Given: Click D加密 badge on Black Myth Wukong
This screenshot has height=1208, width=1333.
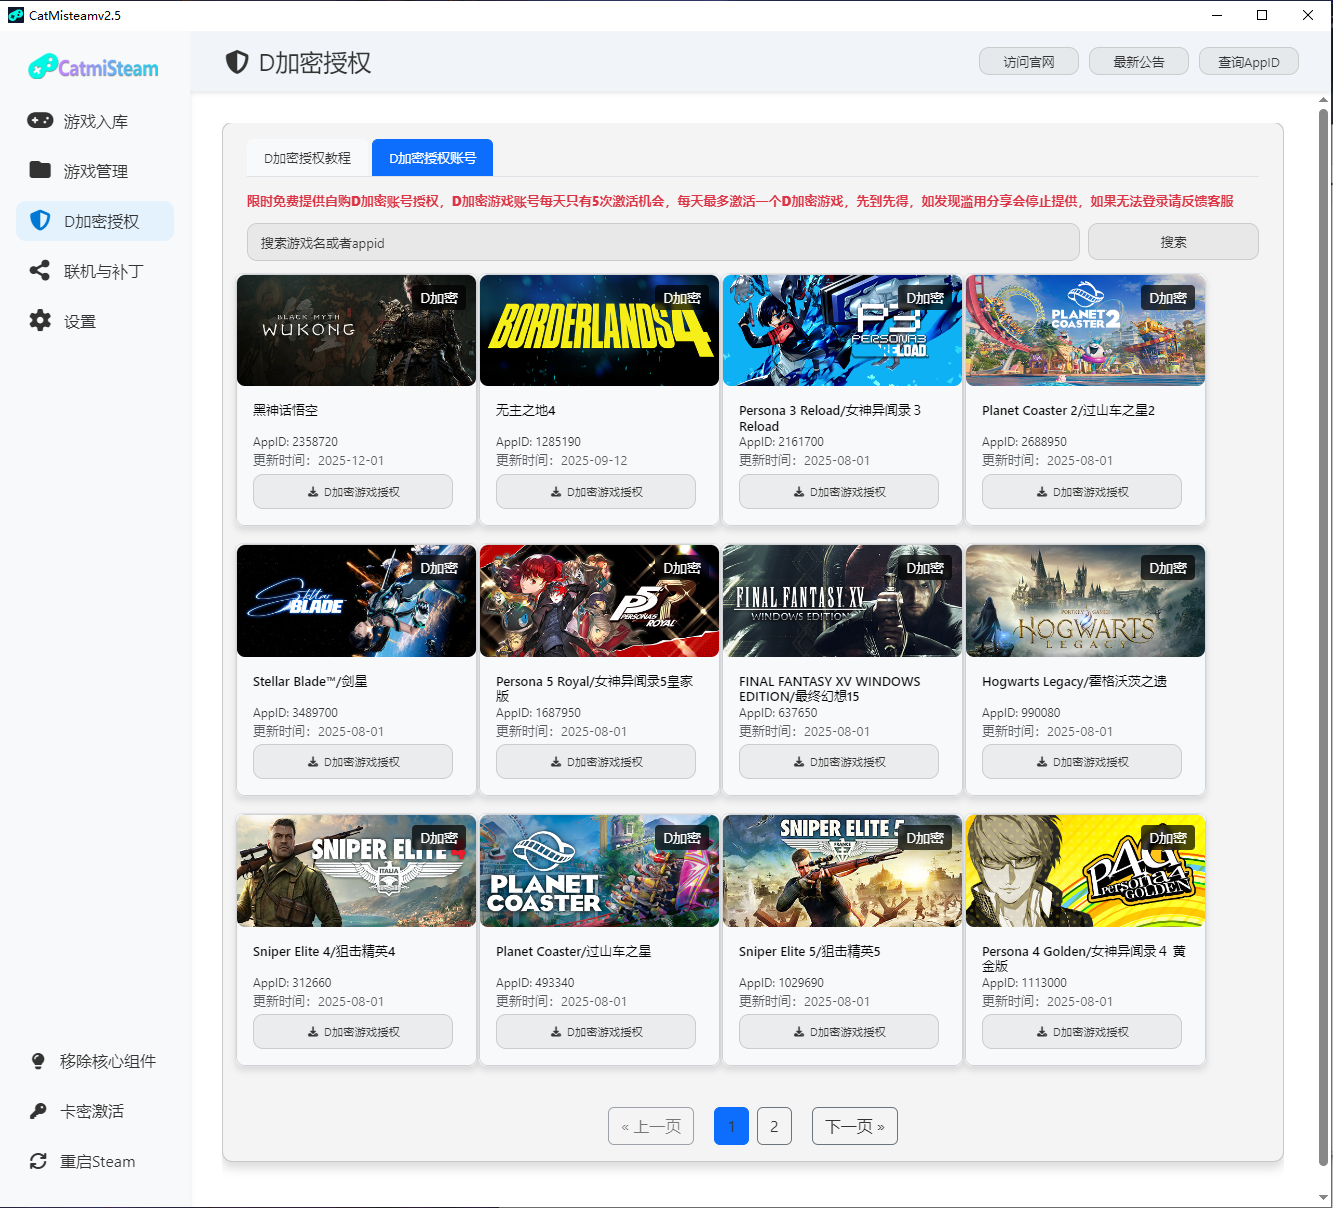Looking at the screenshot, I should click(439, 298).
